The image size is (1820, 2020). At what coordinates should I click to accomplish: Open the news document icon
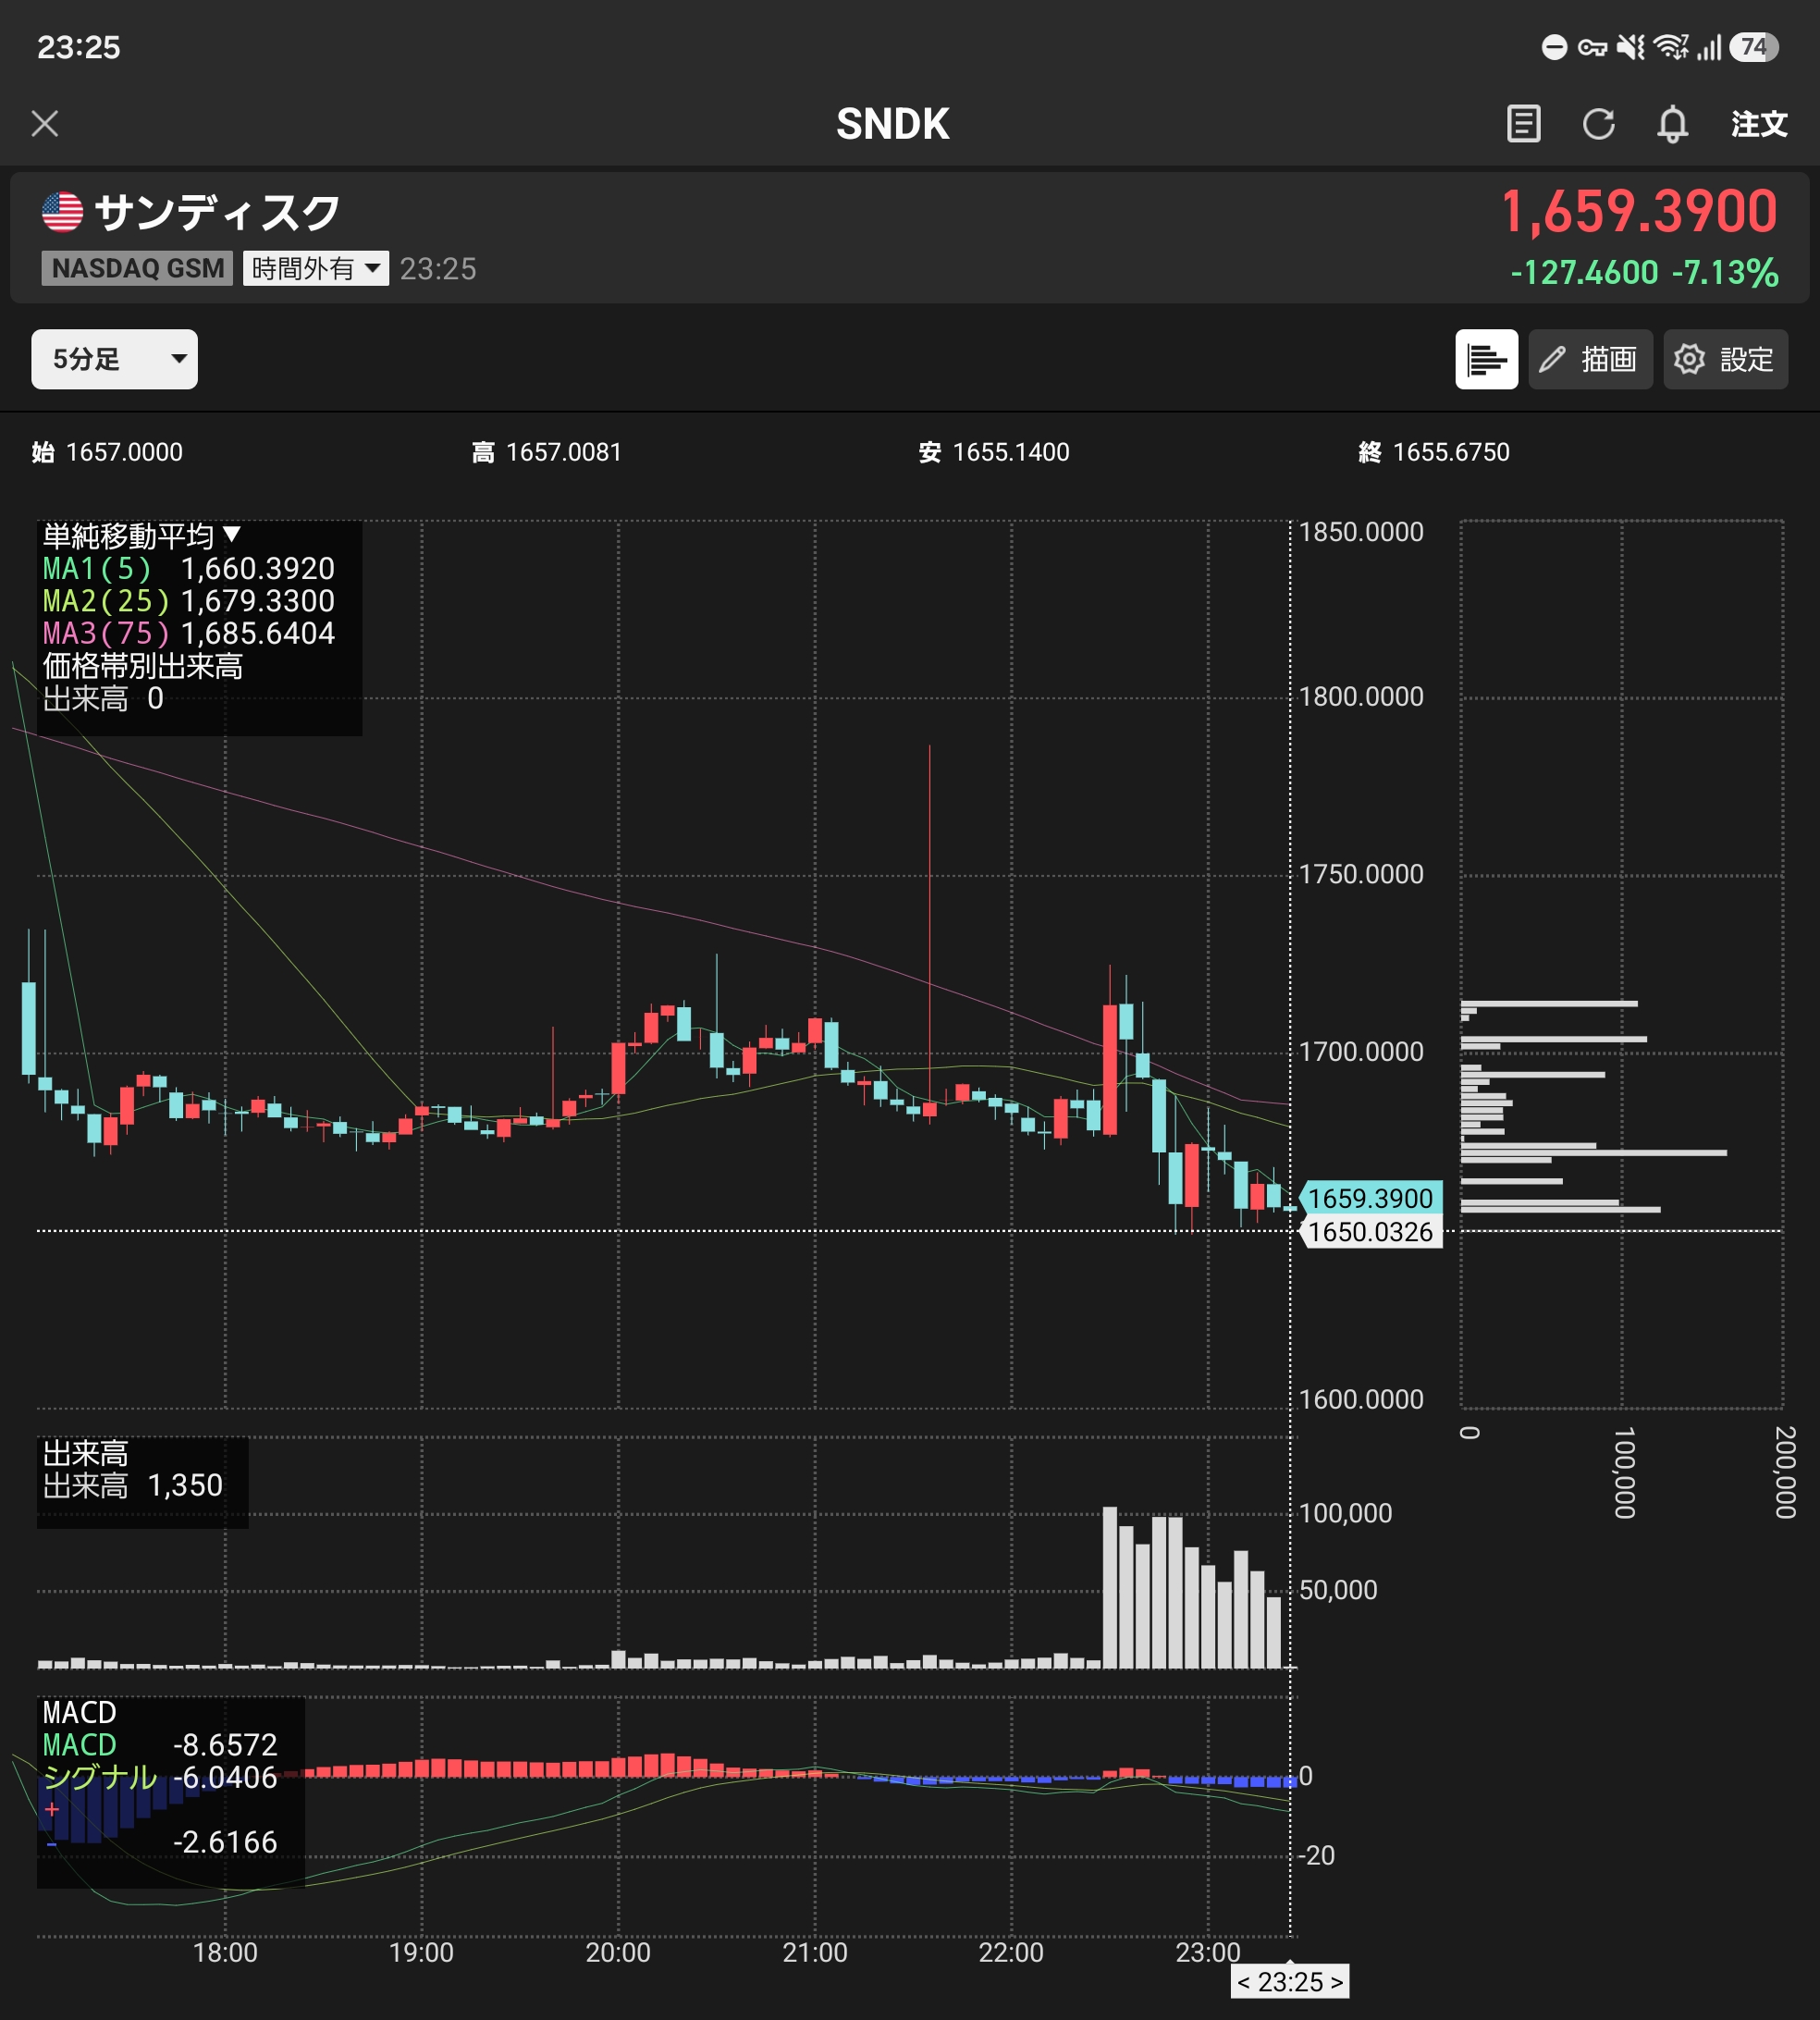tap(1523, 124)
